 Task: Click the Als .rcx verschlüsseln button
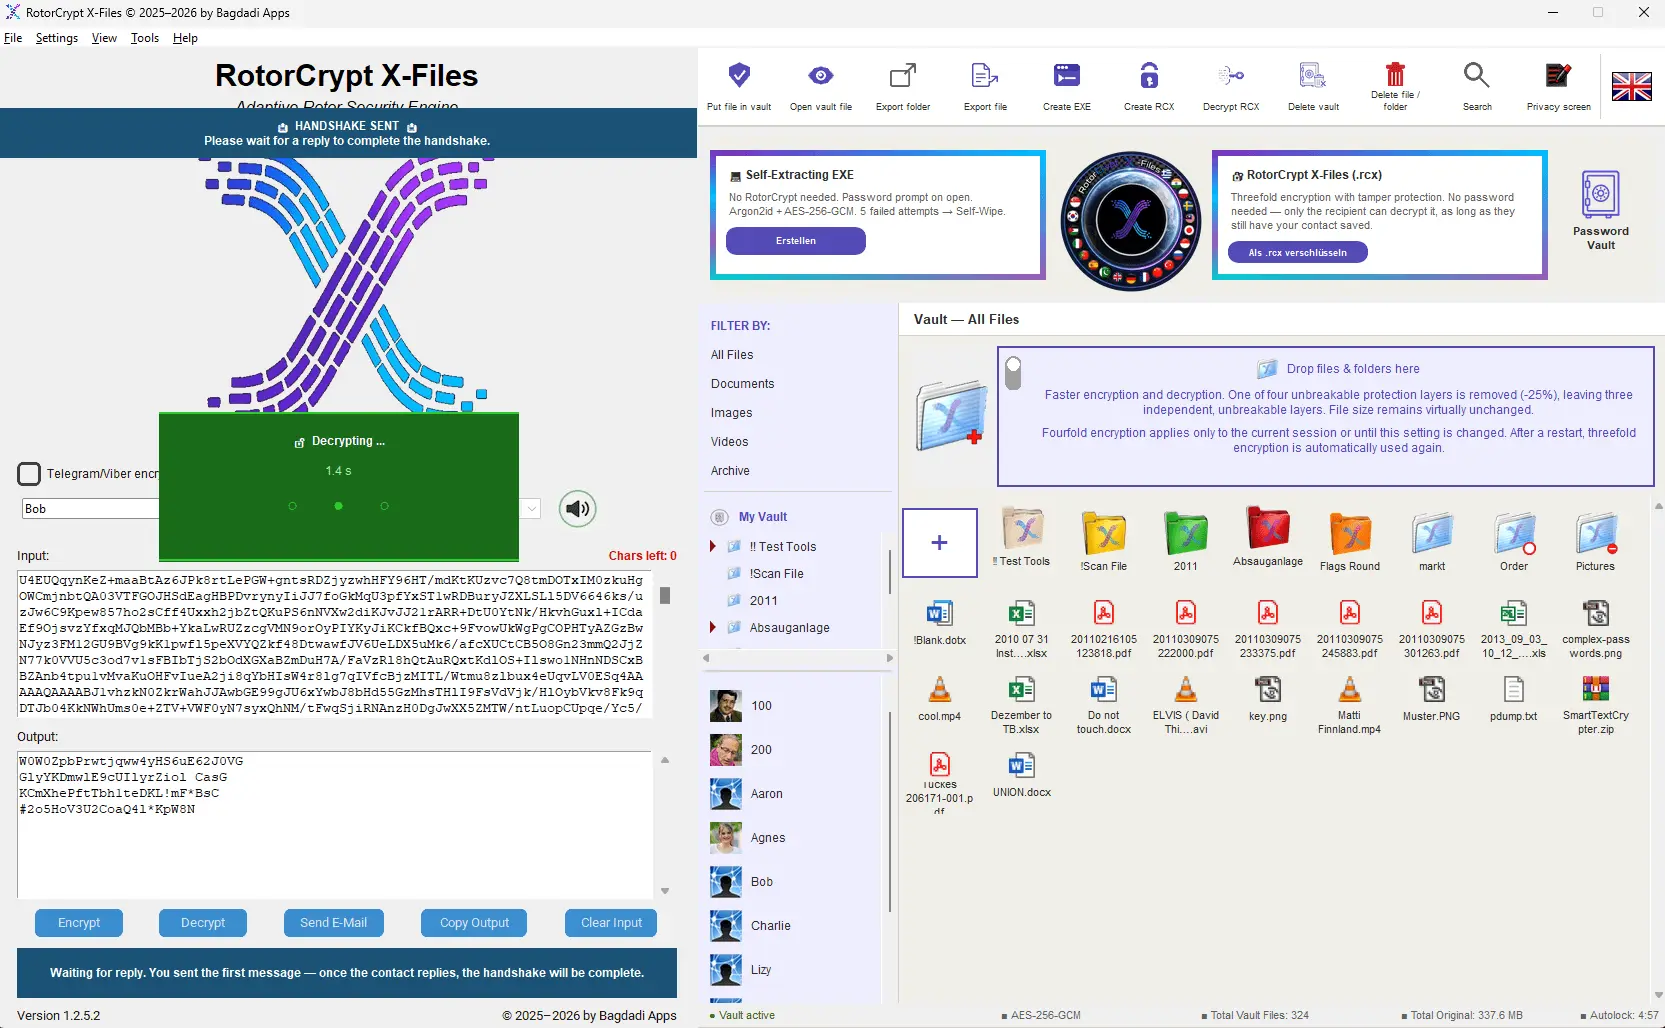(x=1298, y=253)
